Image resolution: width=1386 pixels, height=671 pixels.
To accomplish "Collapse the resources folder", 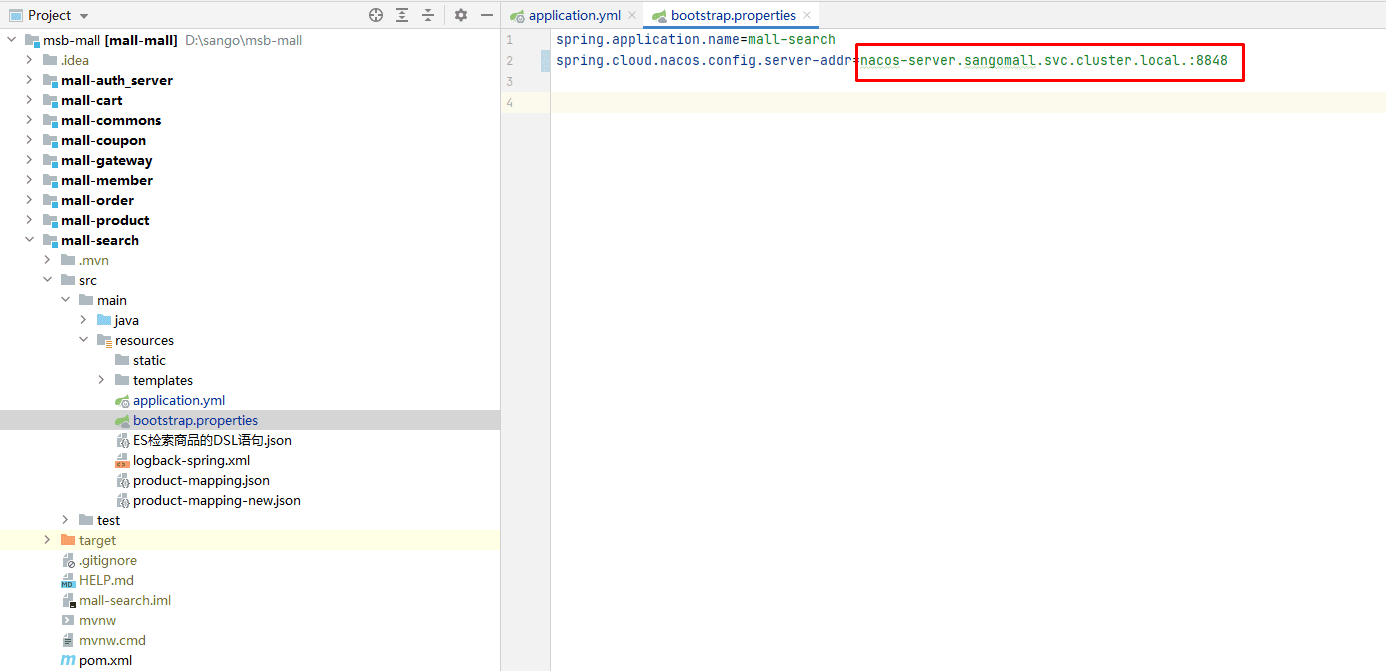I will click(84, 340).
